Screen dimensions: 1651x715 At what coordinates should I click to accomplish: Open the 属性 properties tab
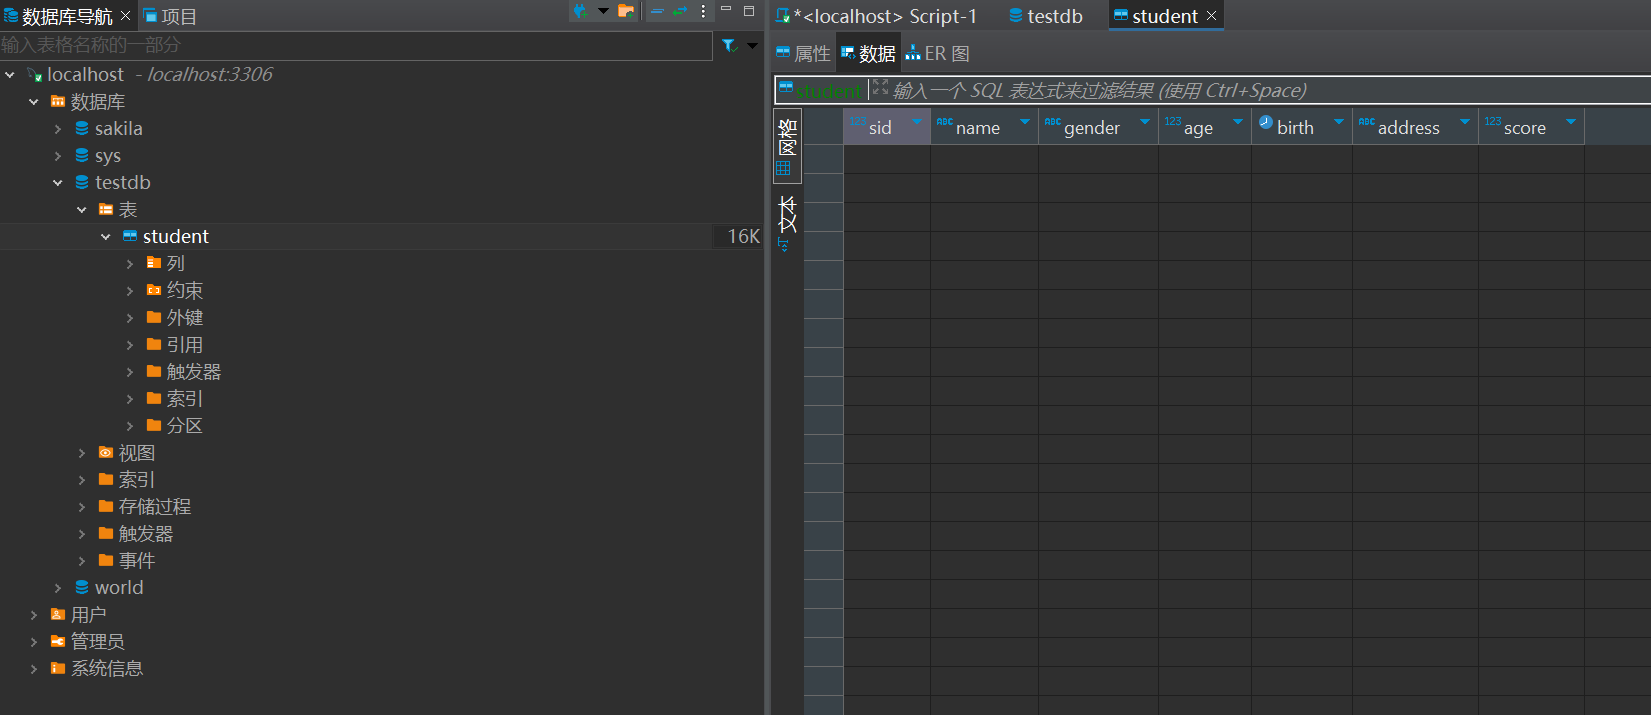coord(803,54)
